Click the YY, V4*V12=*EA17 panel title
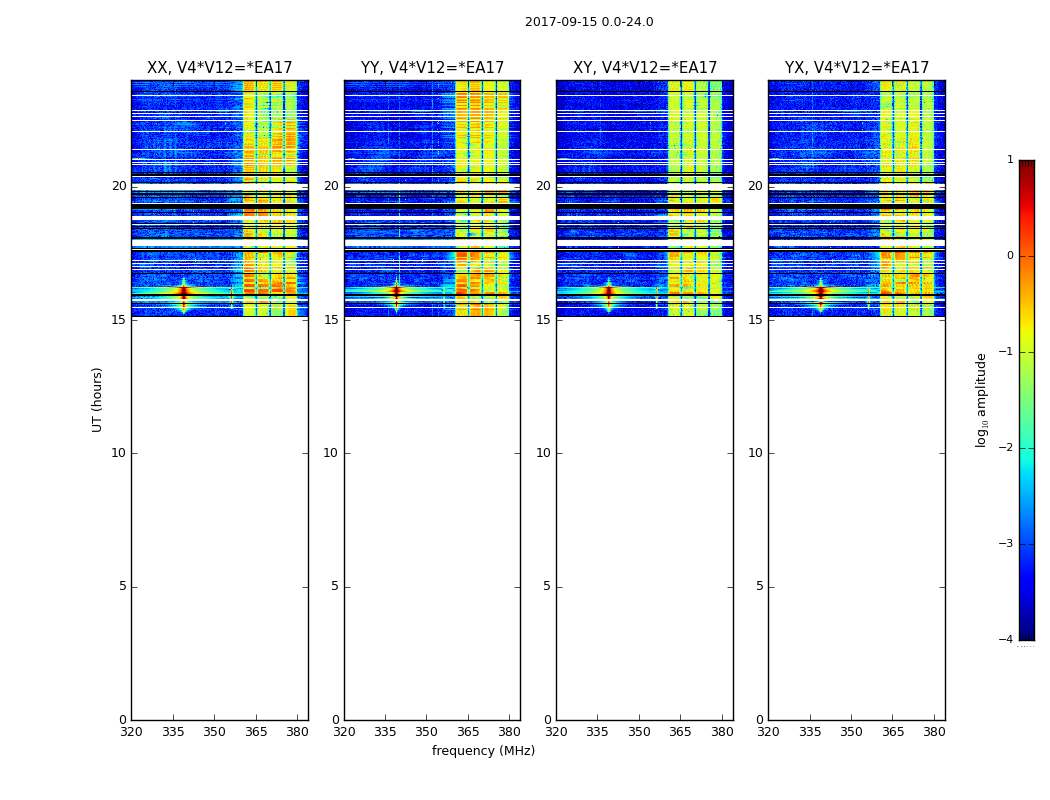 (432, 68)
